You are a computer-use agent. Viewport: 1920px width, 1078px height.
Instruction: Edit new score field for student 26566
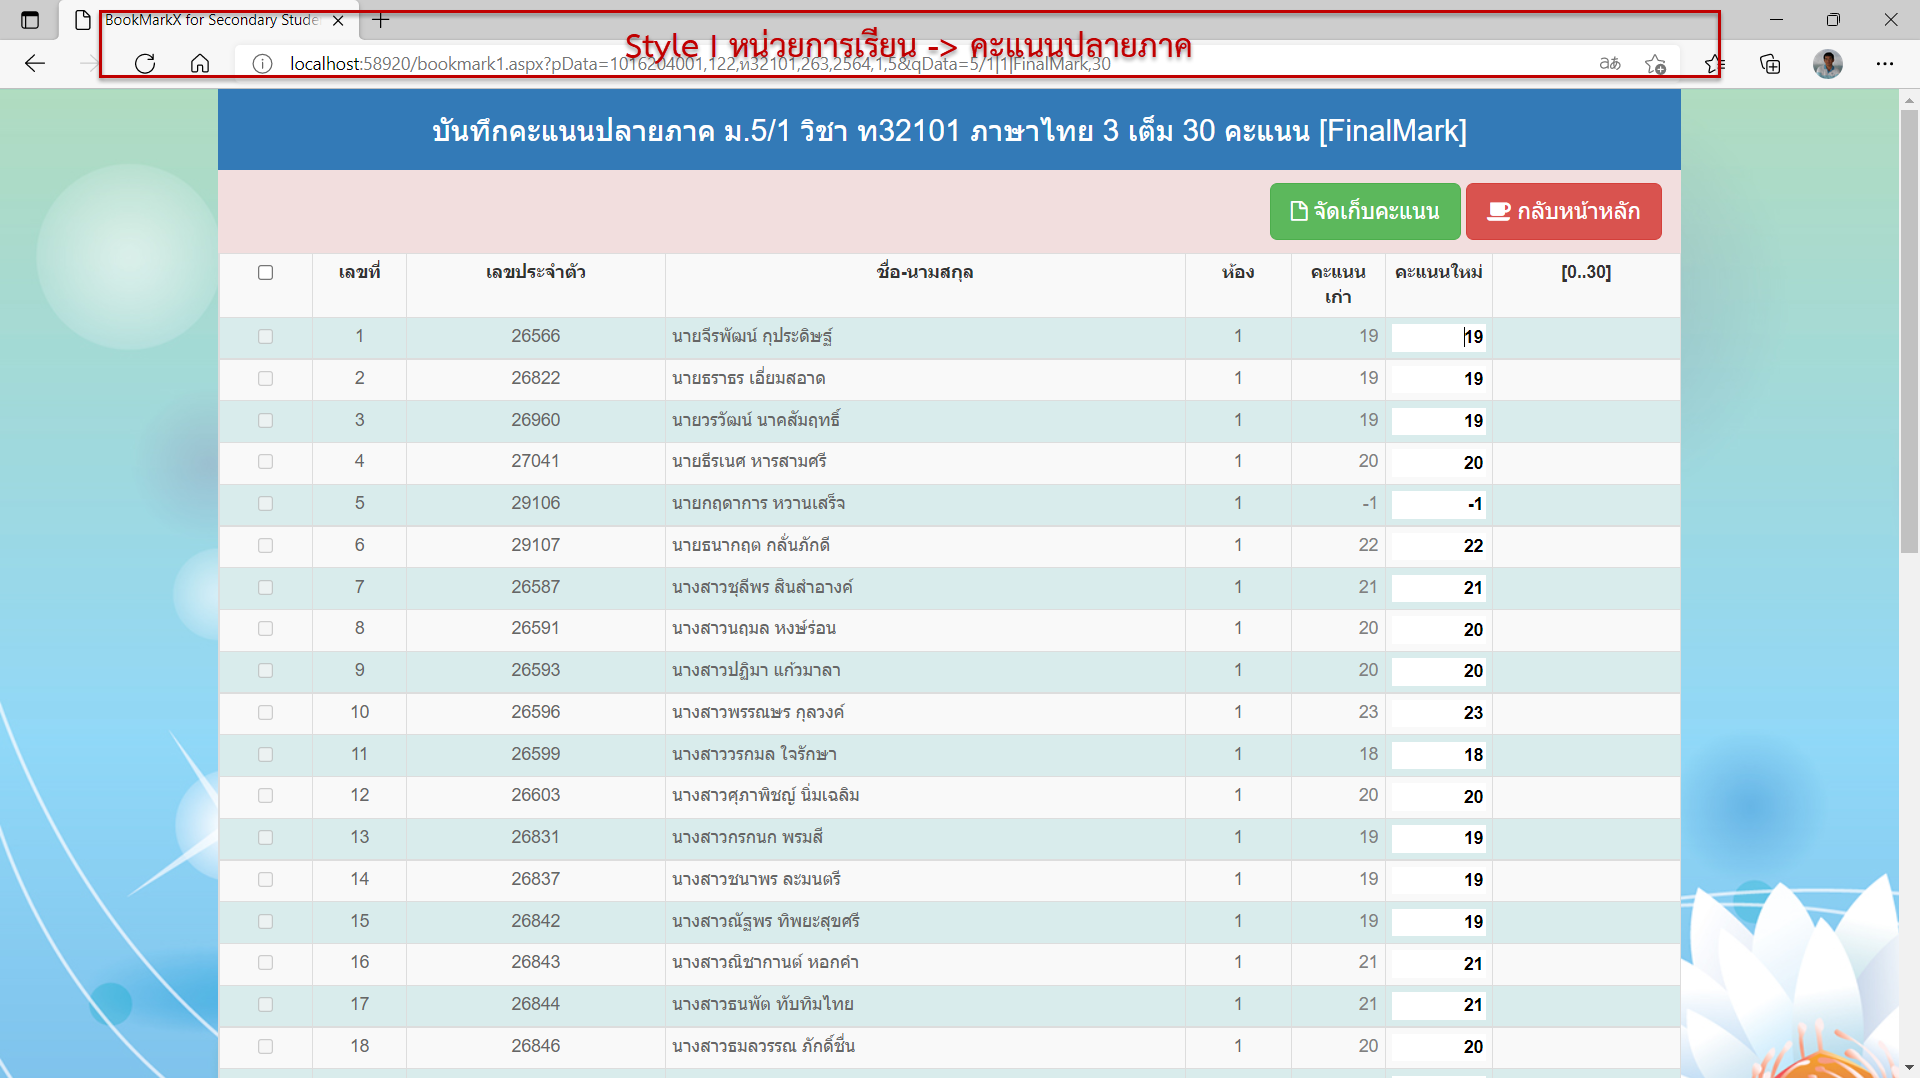point(1438,337)
